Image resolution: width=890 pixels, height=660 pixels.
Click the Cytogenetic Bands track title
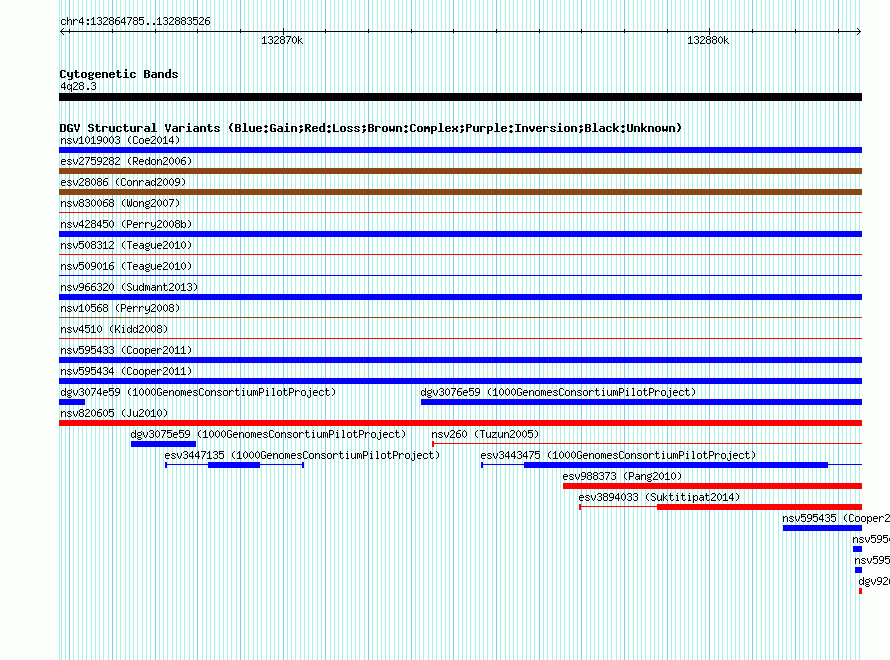pos(119,74)
